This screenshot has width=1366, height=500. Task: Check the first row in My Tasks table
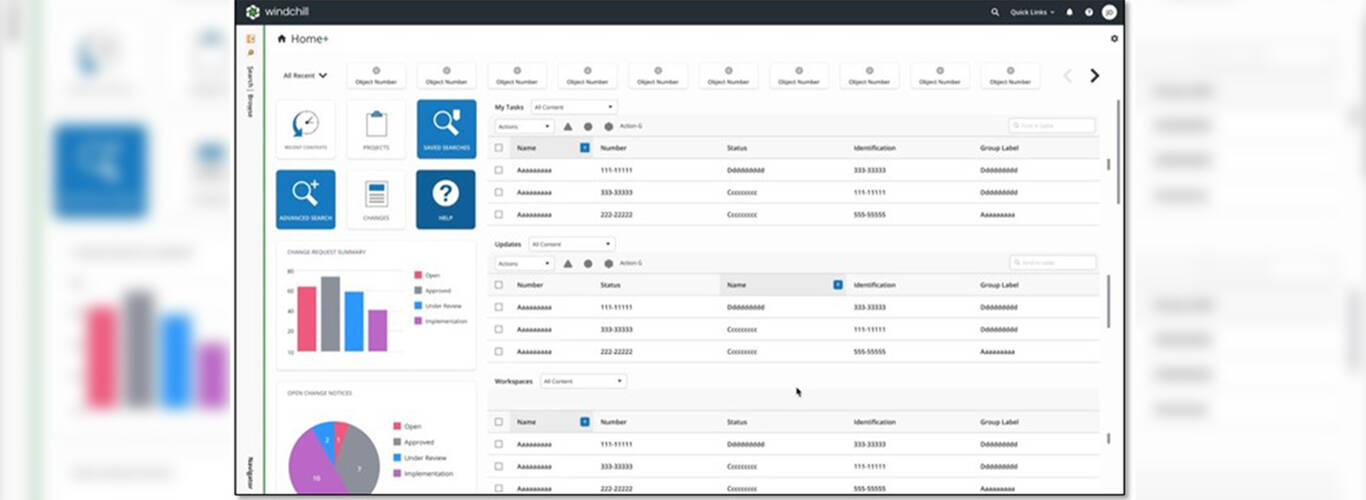pyautogui.click(x=499, y=170)
